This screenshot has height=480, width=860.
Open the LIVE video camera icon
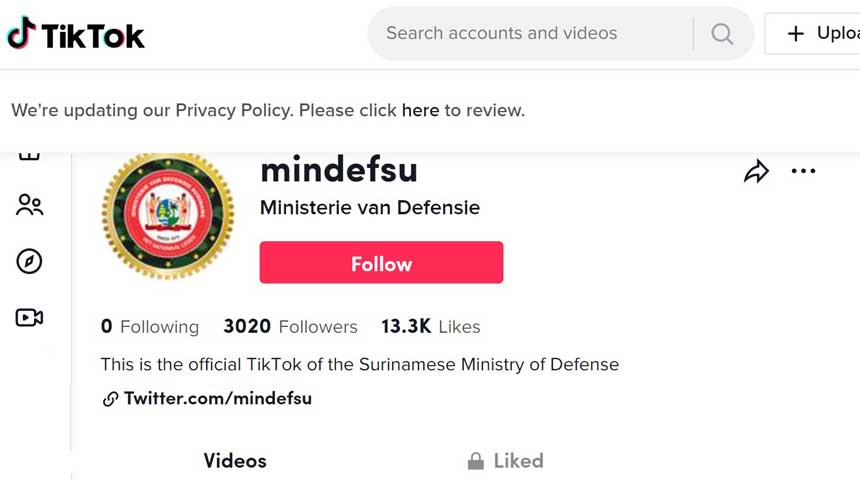click(x=29, y=318)
